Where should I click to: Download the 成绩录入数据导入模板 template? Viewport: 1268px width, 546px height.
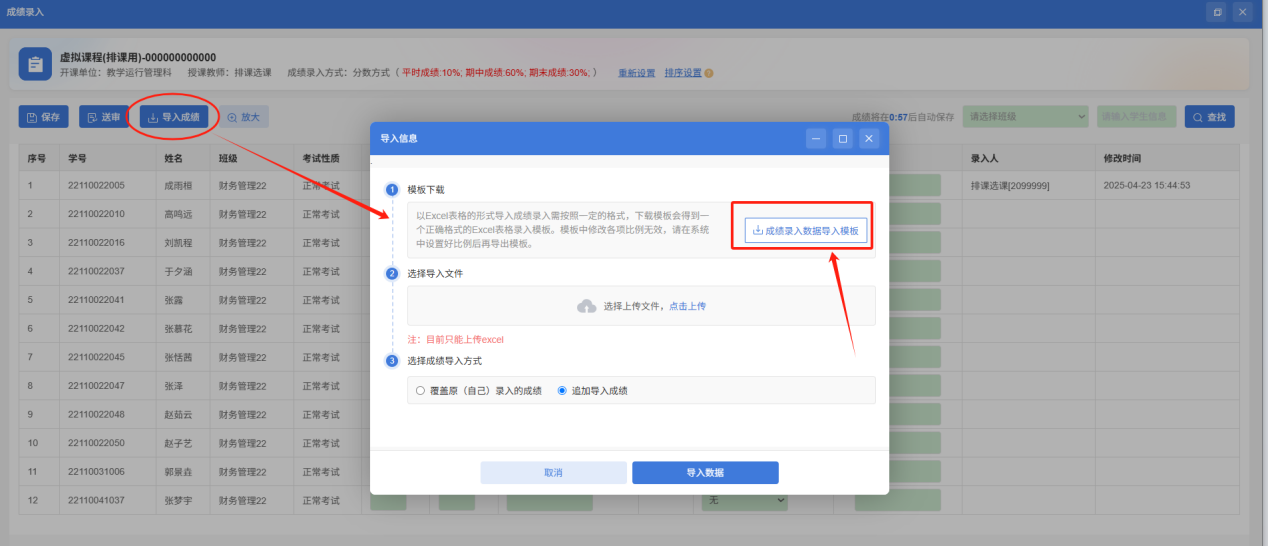(x=805, y=230)
